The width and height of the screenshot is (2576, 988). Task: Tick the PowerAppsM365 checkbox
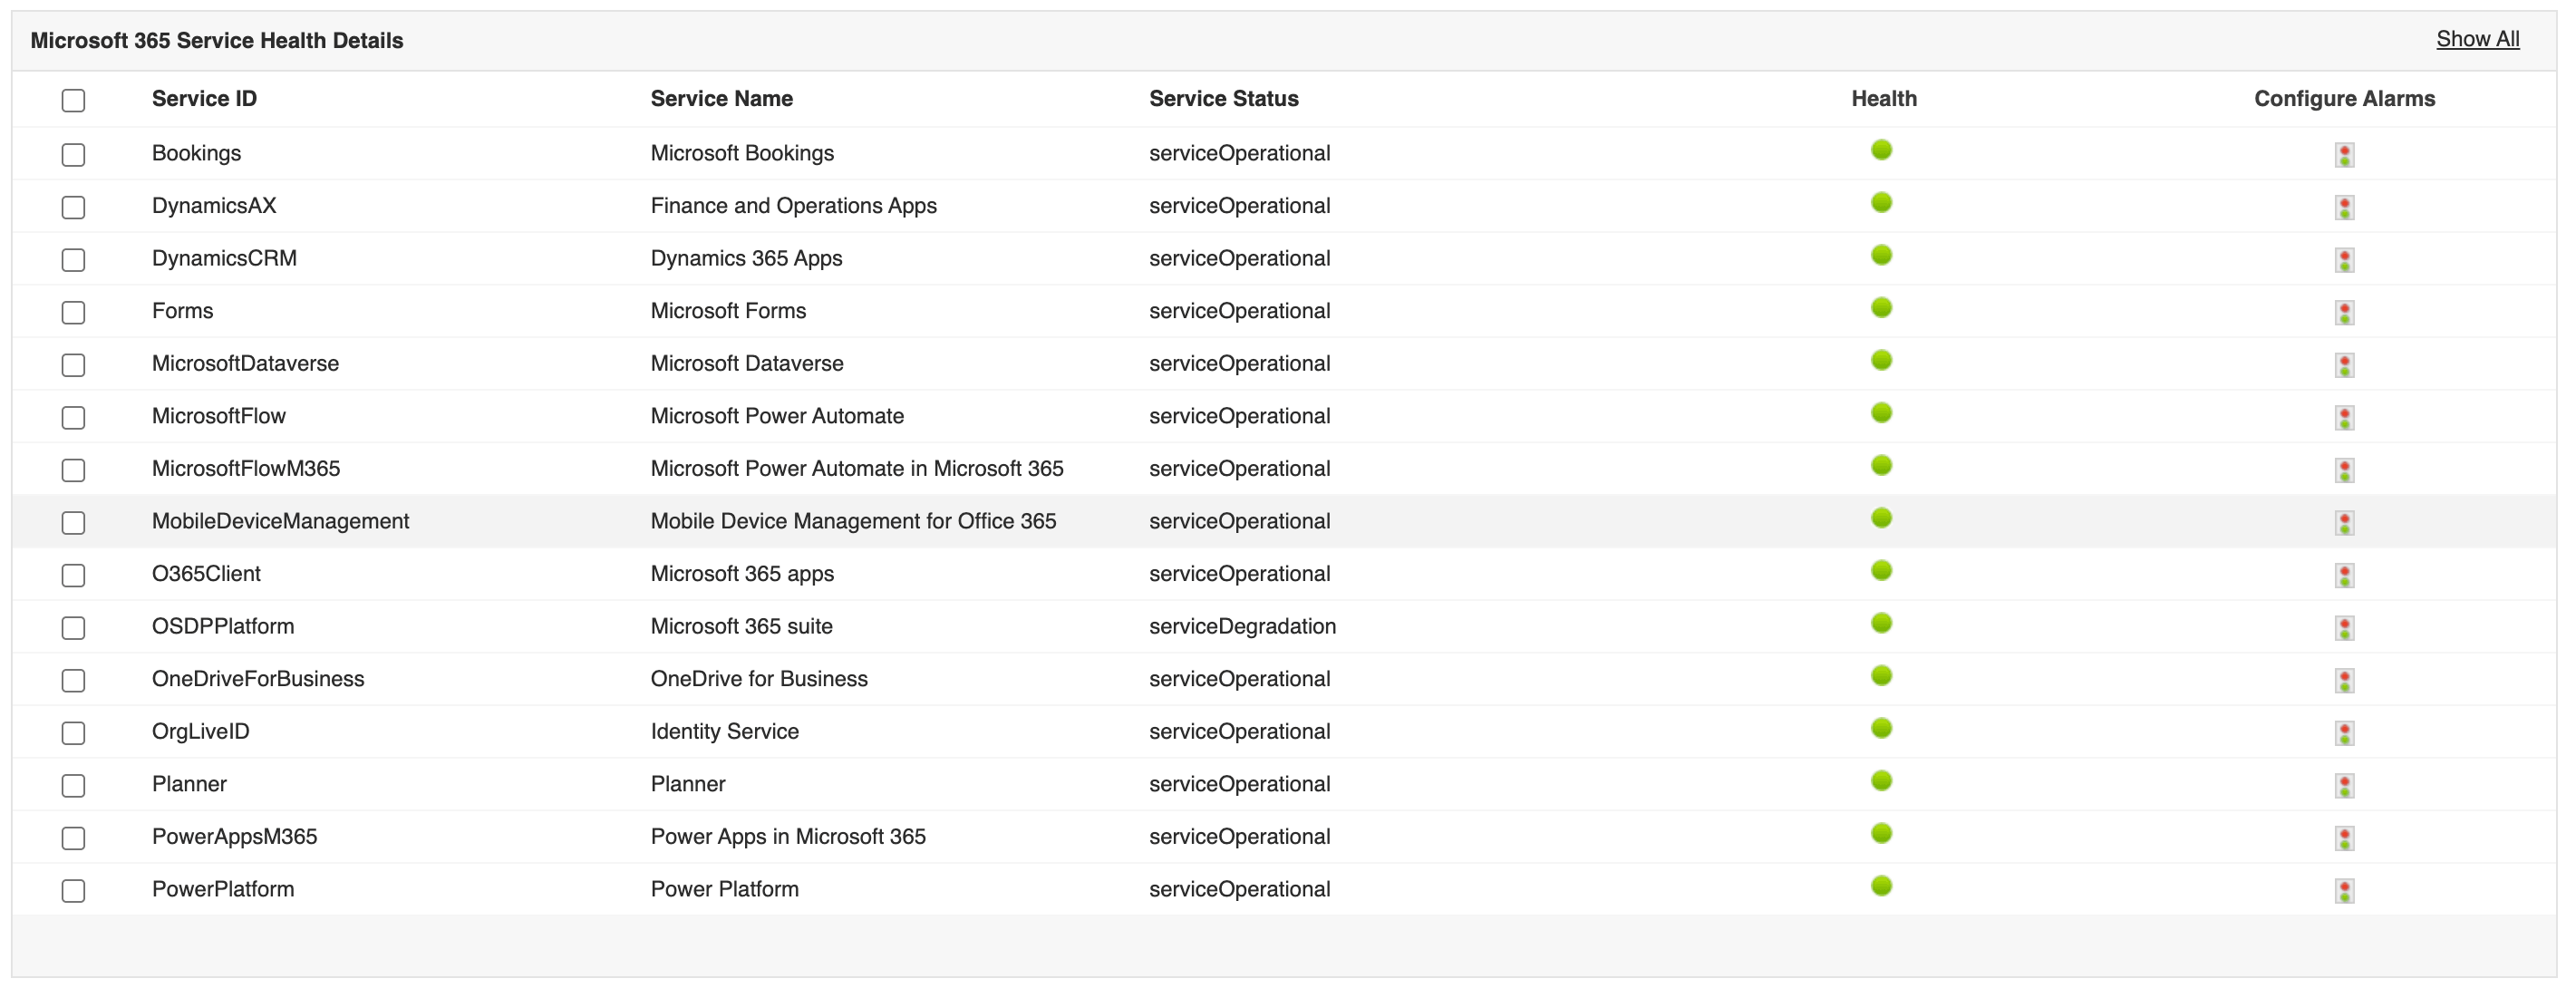point(73,837)
